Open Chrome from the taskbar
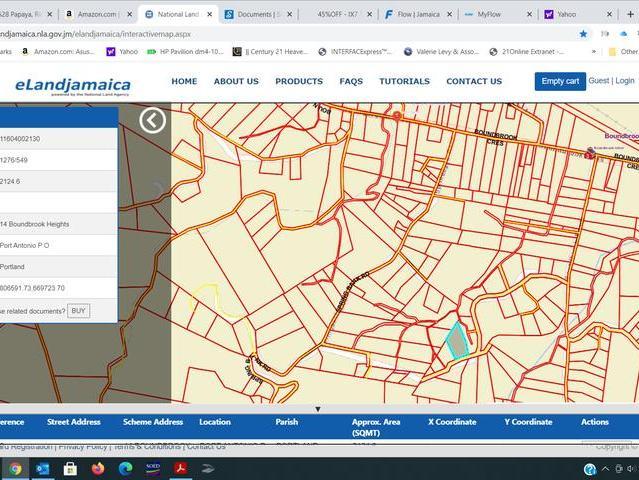Viewport: 639px width, 480px height. pyautogui.click(x=15, y=468)
